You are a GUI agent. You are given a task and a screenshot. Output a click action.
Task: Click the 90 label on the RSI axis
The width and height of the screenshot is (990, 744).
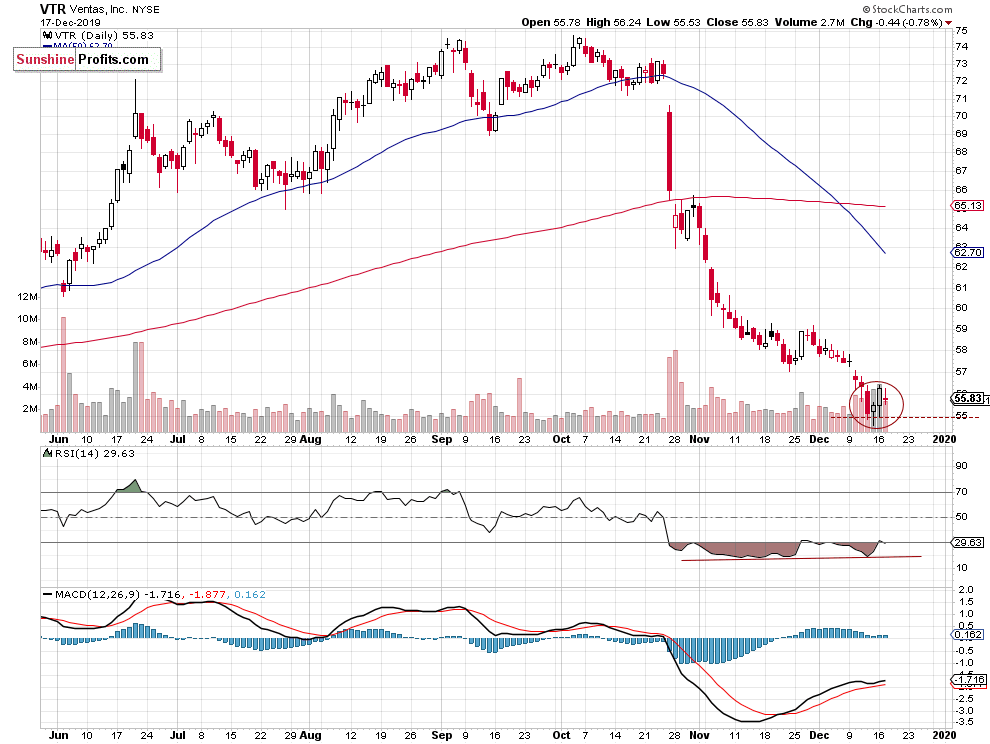[961, 466]
